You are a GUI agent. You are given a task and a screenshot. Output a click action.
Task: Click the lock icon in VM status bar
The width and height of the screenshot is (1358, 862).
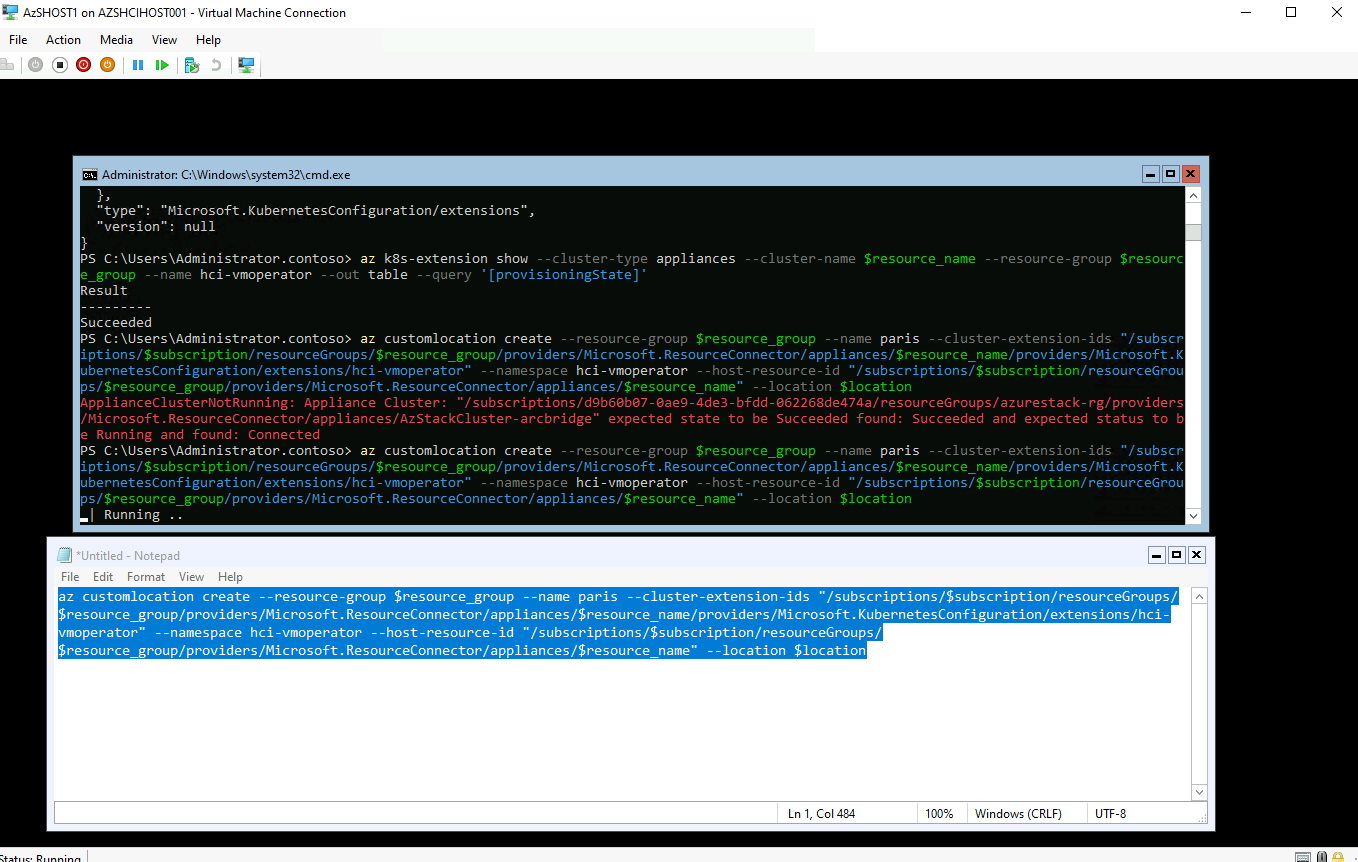click(x=1340, y=857)
